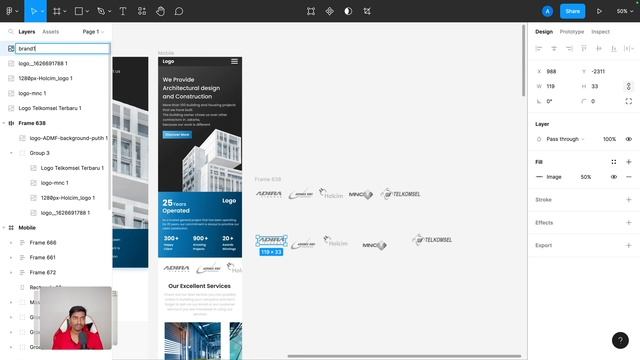640x360 pixels.
Task: Open the help question mark button
Action: (620, 340)
